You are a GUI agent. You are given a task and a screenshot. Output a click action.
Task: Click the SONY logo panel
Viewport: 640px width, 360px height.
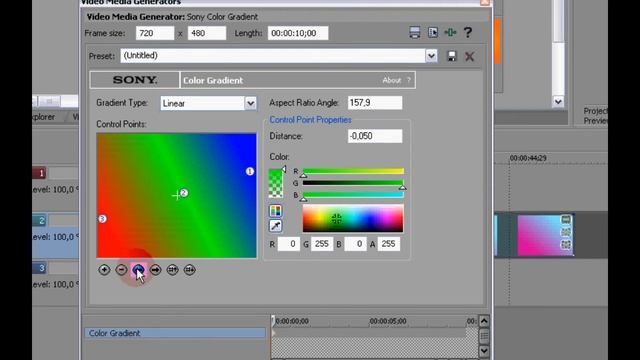click(135, 80)
